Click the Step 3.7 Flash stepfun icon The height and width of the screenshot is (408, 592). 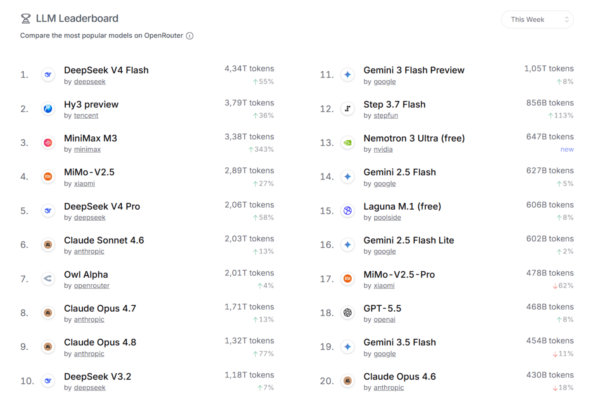click(x=348, y=109)
